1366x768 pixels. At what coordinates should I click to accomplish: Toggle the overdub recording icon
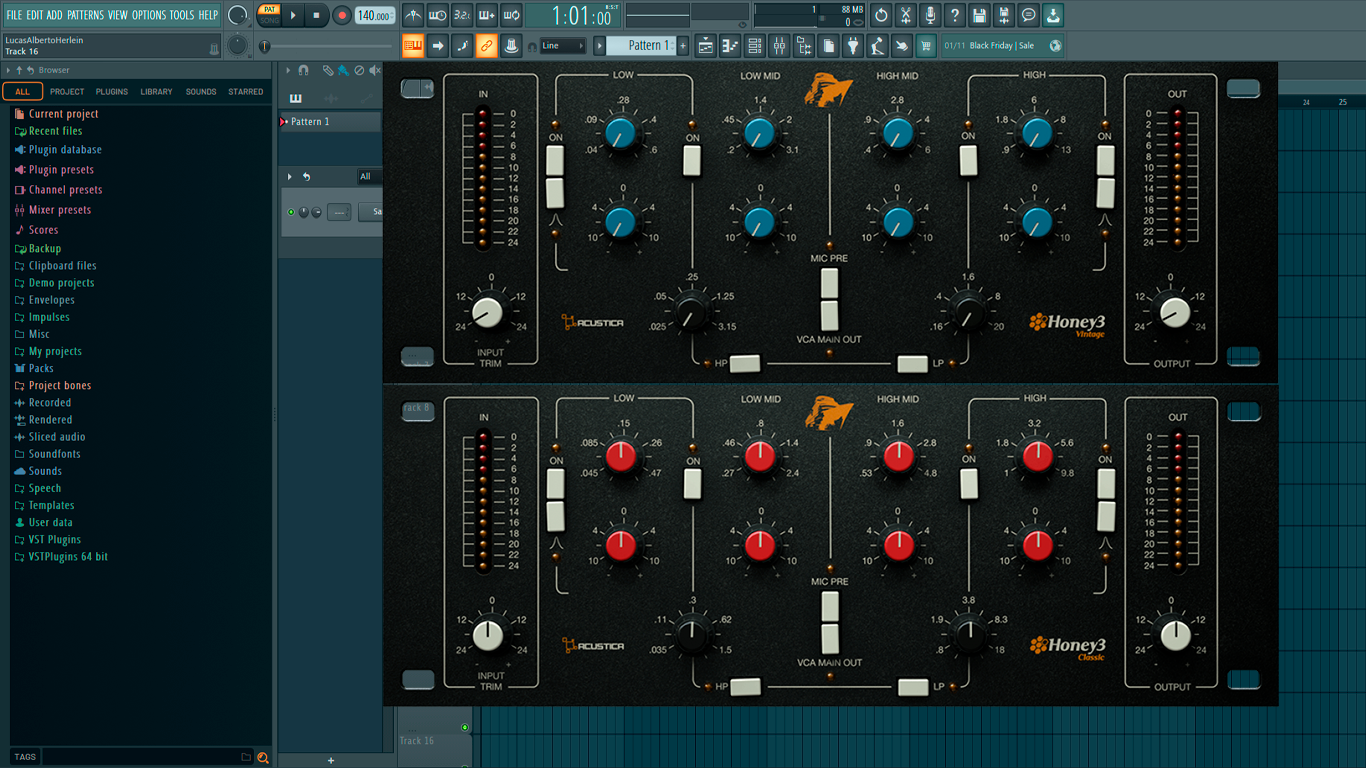487,15
